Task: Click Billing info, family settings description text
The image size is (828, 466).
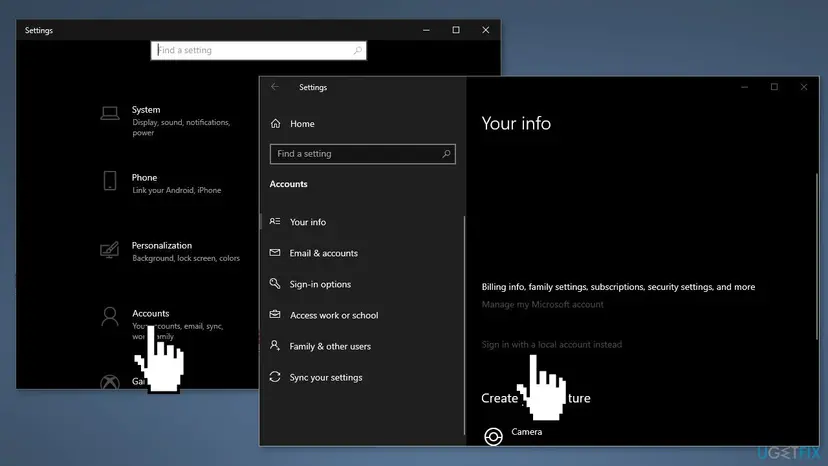Action: [618, 287]
